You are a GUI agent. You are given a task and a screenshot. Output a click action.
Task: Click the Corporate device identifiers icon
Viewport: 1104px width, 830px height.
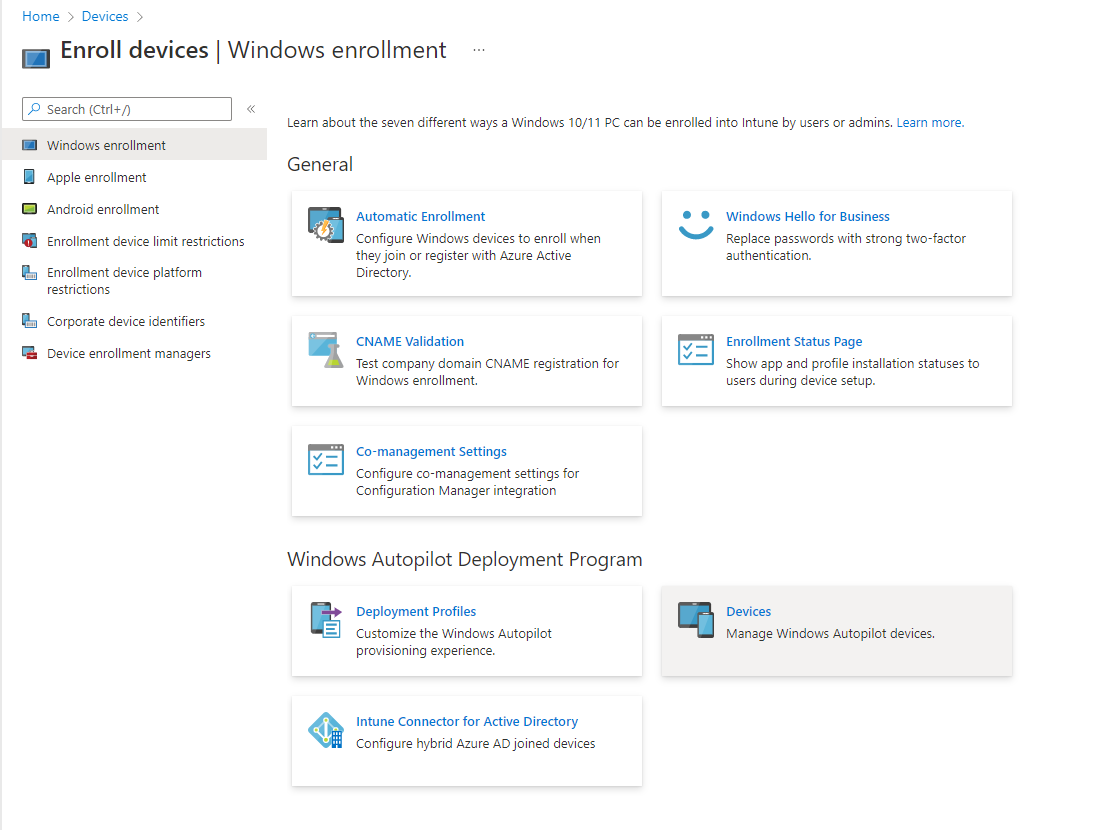tap(30, 321)
